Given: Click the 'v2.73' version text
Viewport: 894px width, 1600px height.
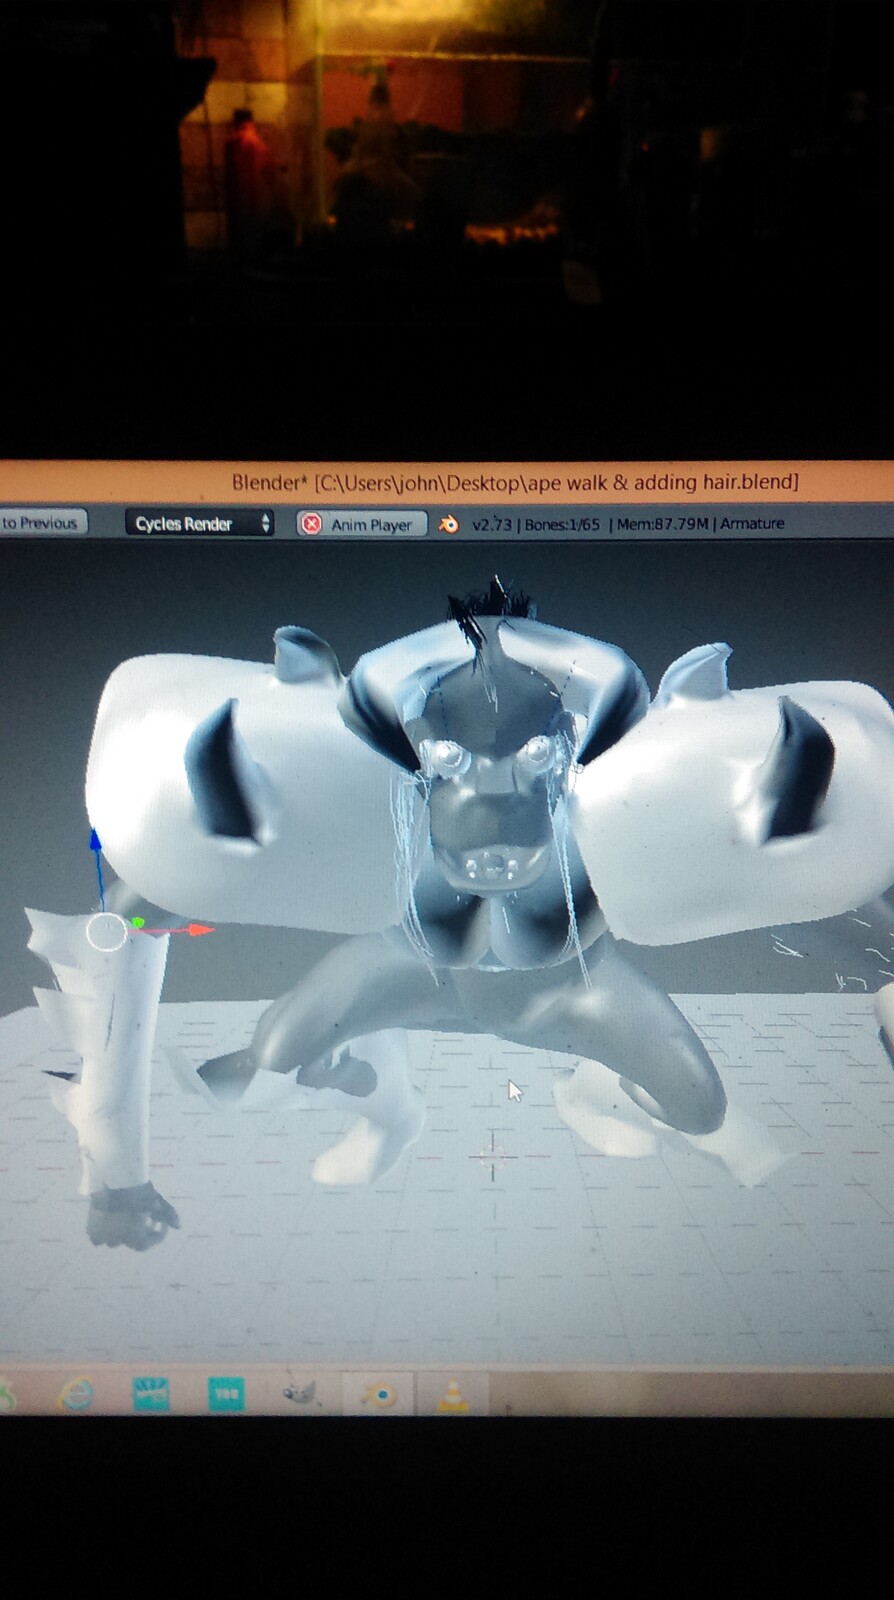Looking at the screenshot, I should pos(491,524).
